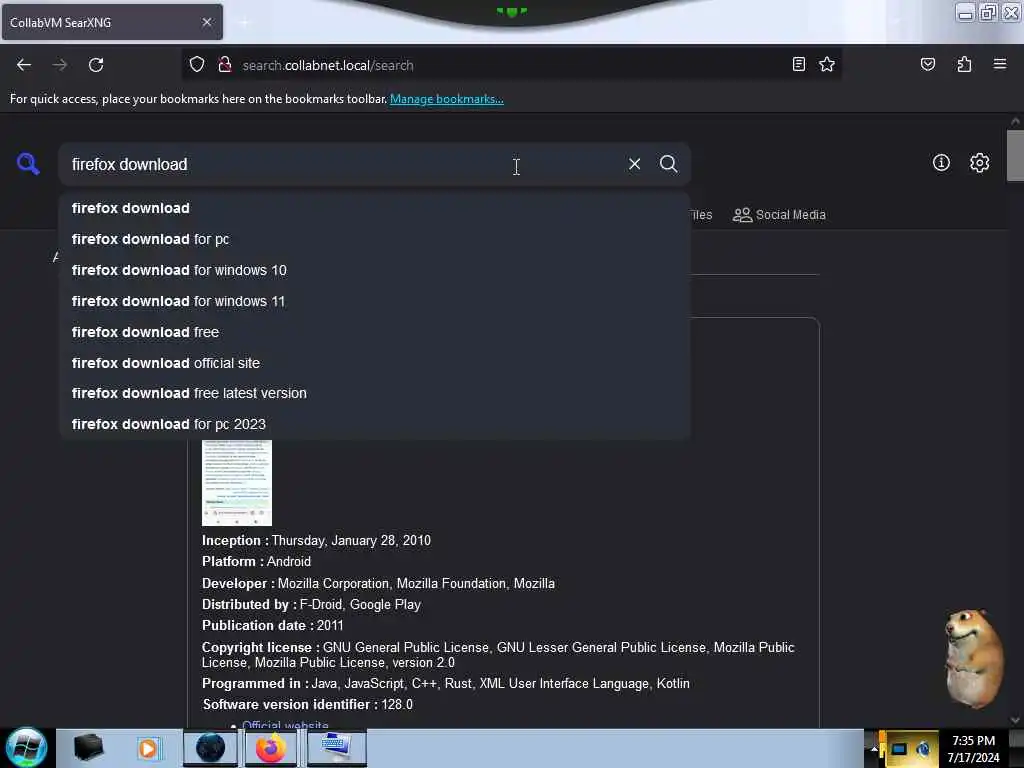Click "Software version identifier : 128.0"
The image size is (1024, 768).
pyautogui.click(x=308, y=705)
